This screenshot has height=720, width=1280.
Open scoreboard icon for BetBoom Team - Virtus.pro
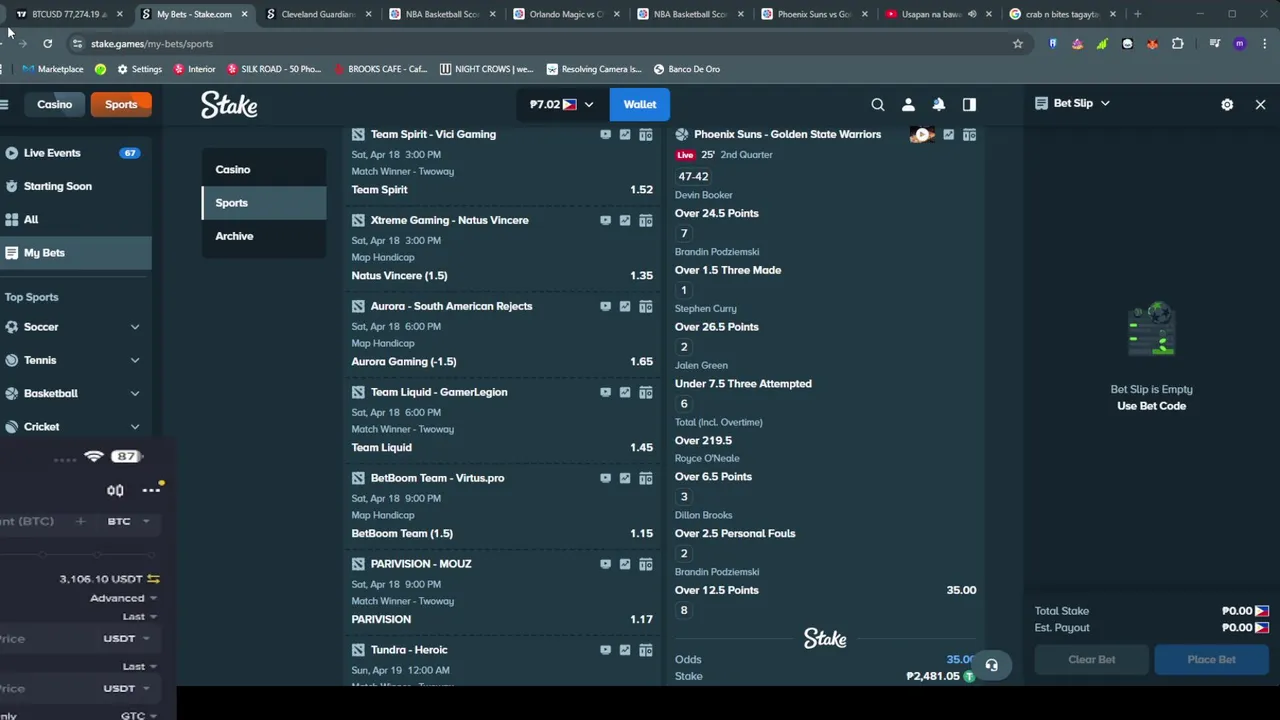pyautogui.click(x=646, y=478)
